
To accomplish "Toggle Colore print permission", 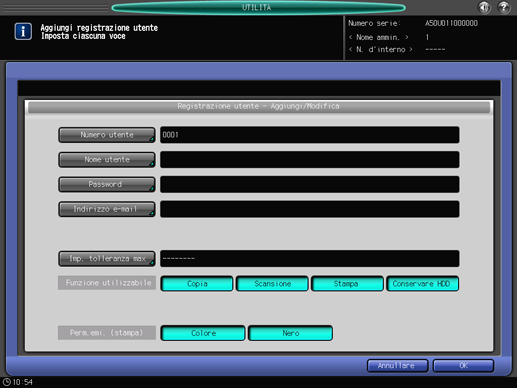I will pos(203,333).
